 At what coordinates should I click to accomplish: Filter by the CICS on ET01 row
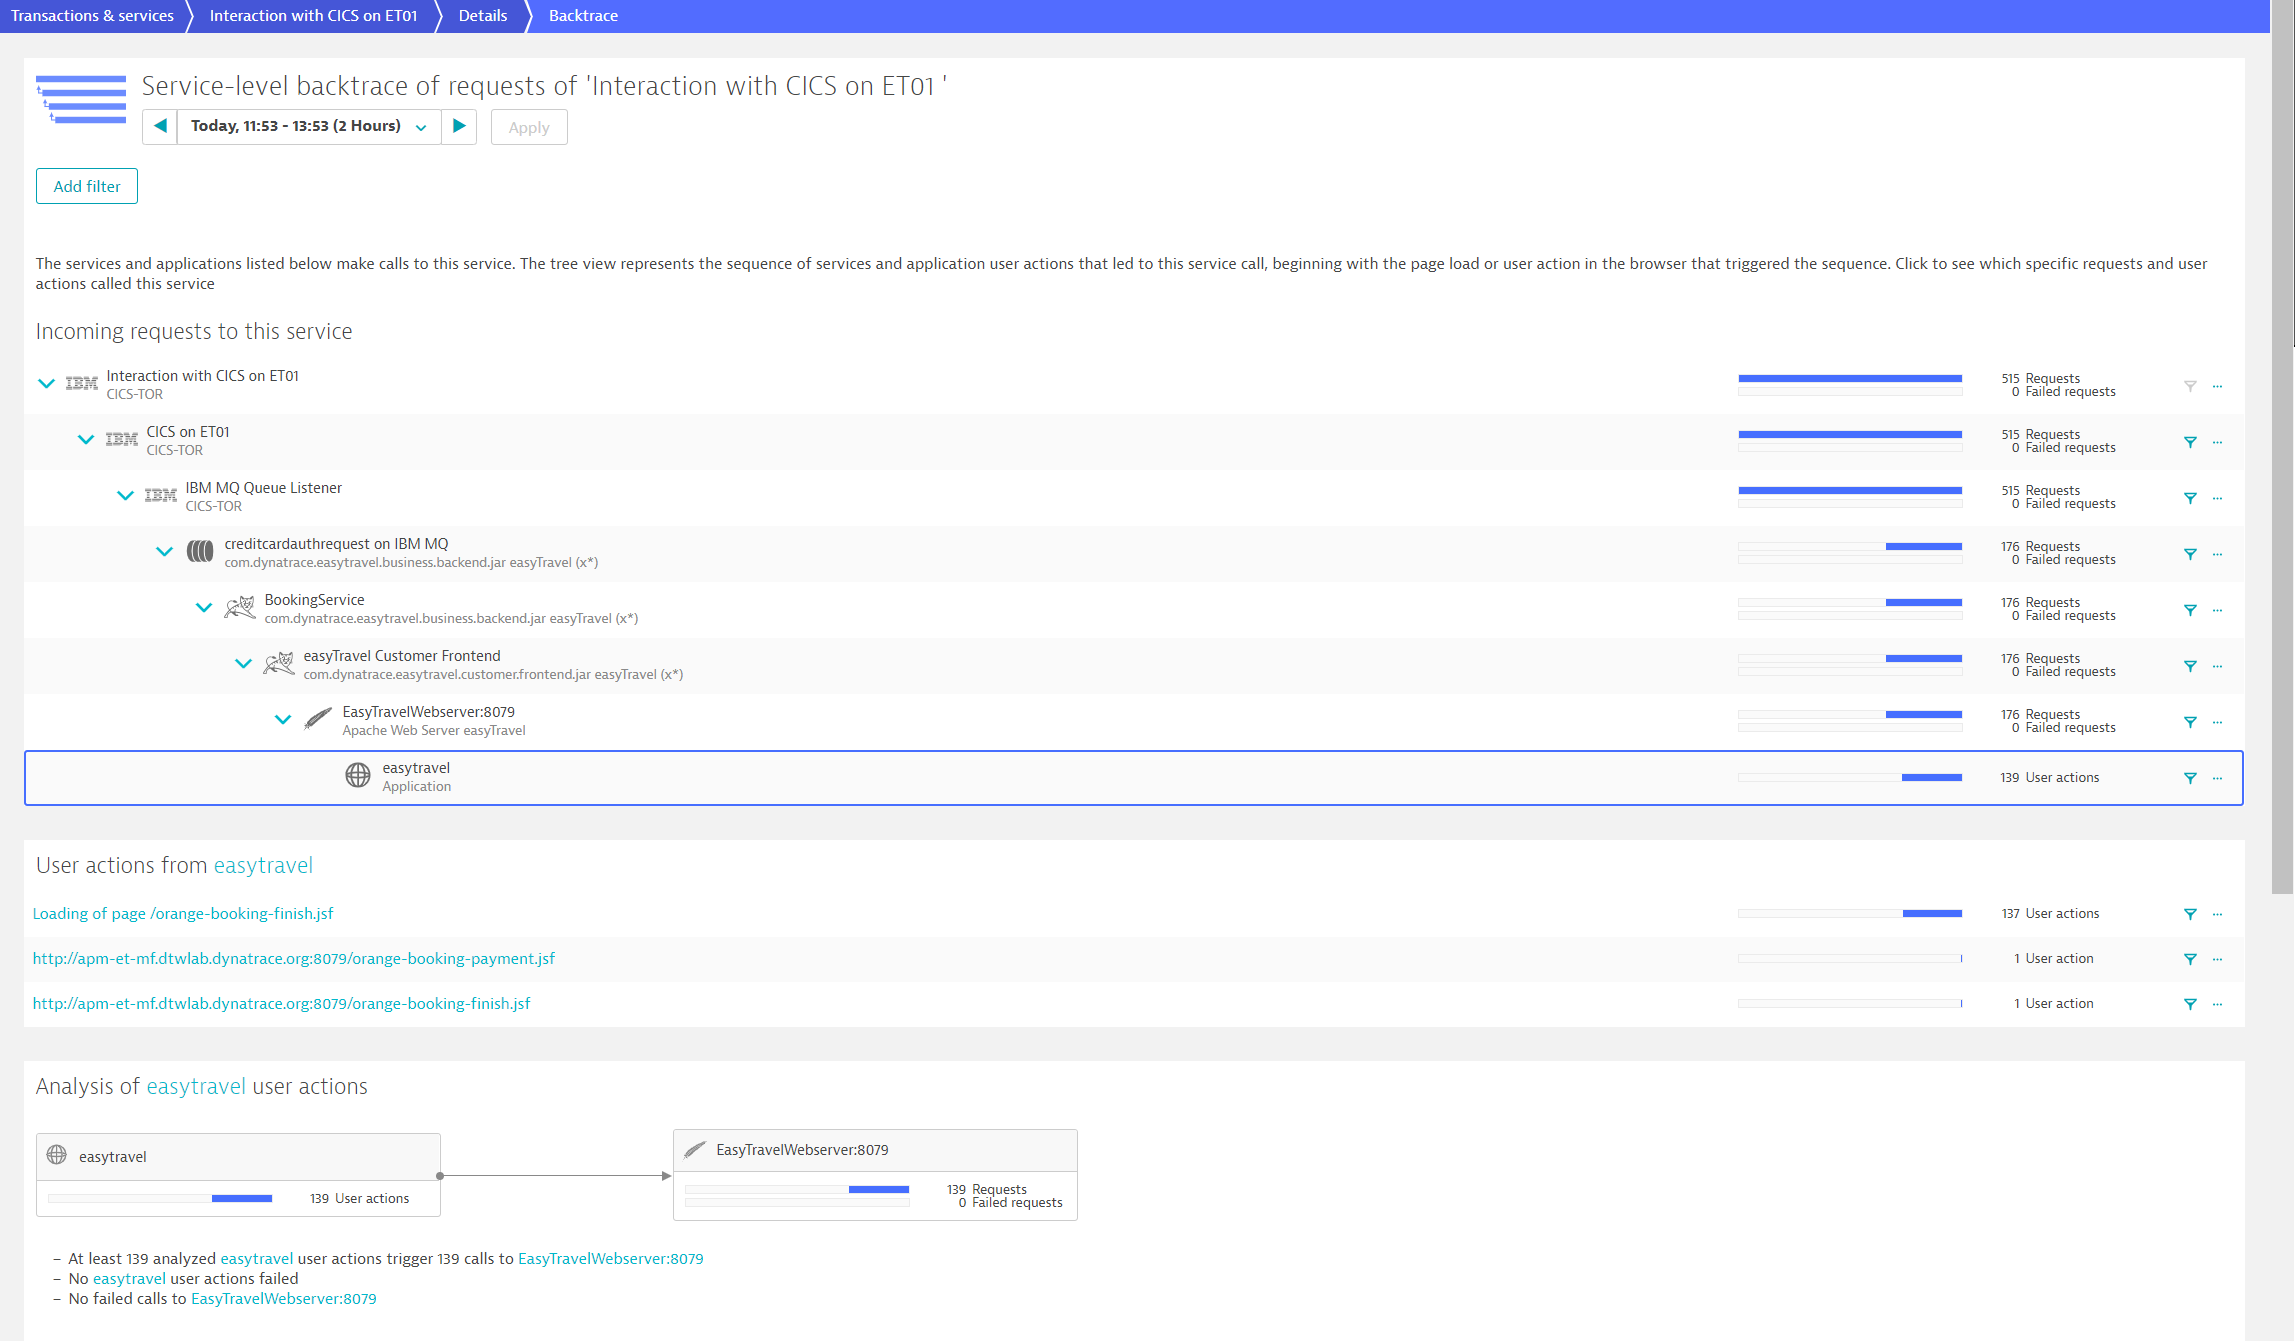pos(2190,442)
